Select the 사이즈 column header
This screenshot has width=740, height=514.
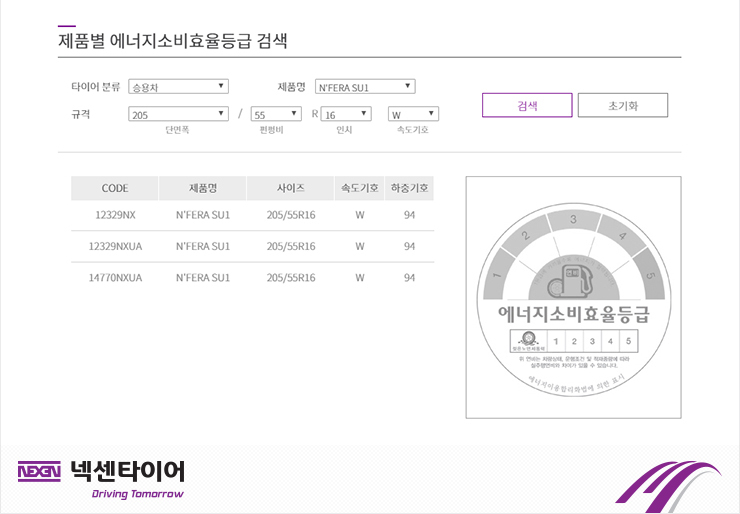coord(291,188)
